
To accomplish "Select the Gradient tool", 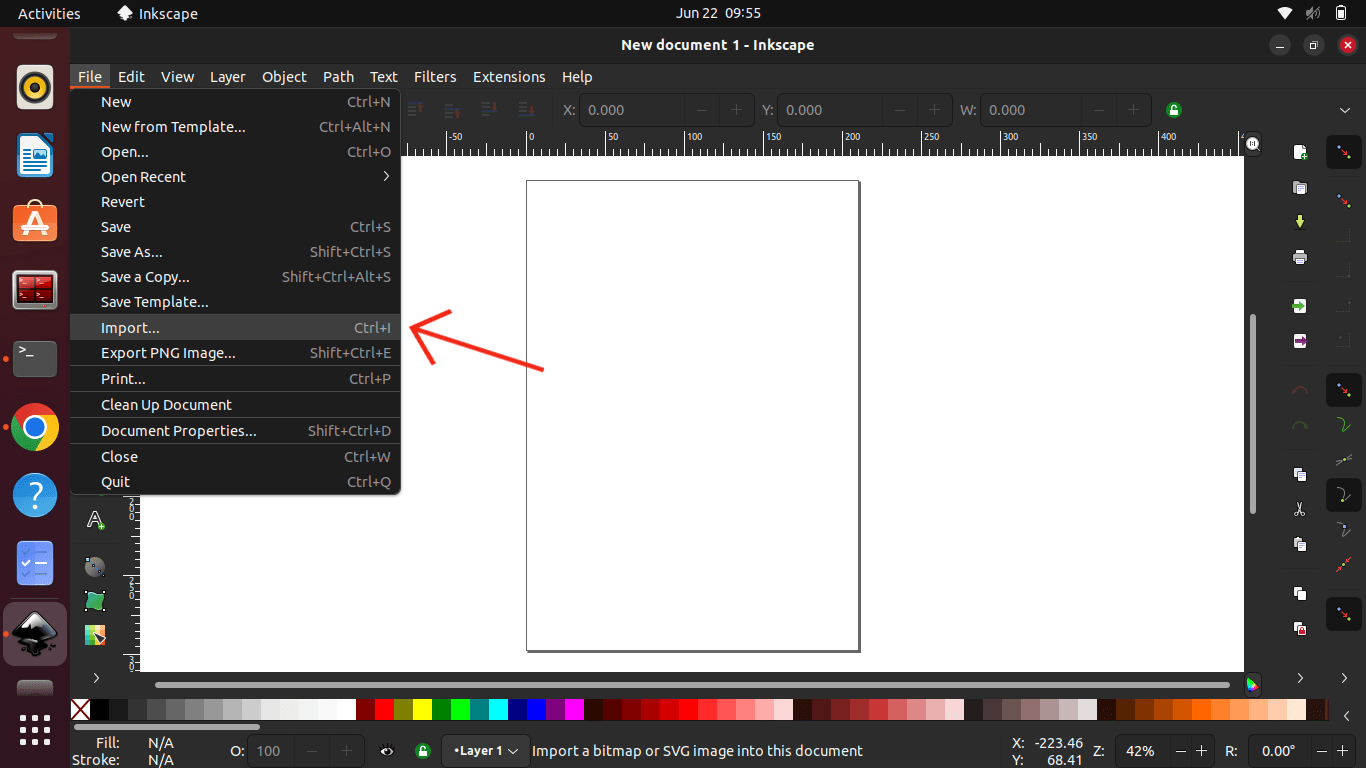I will pos(95,567).
